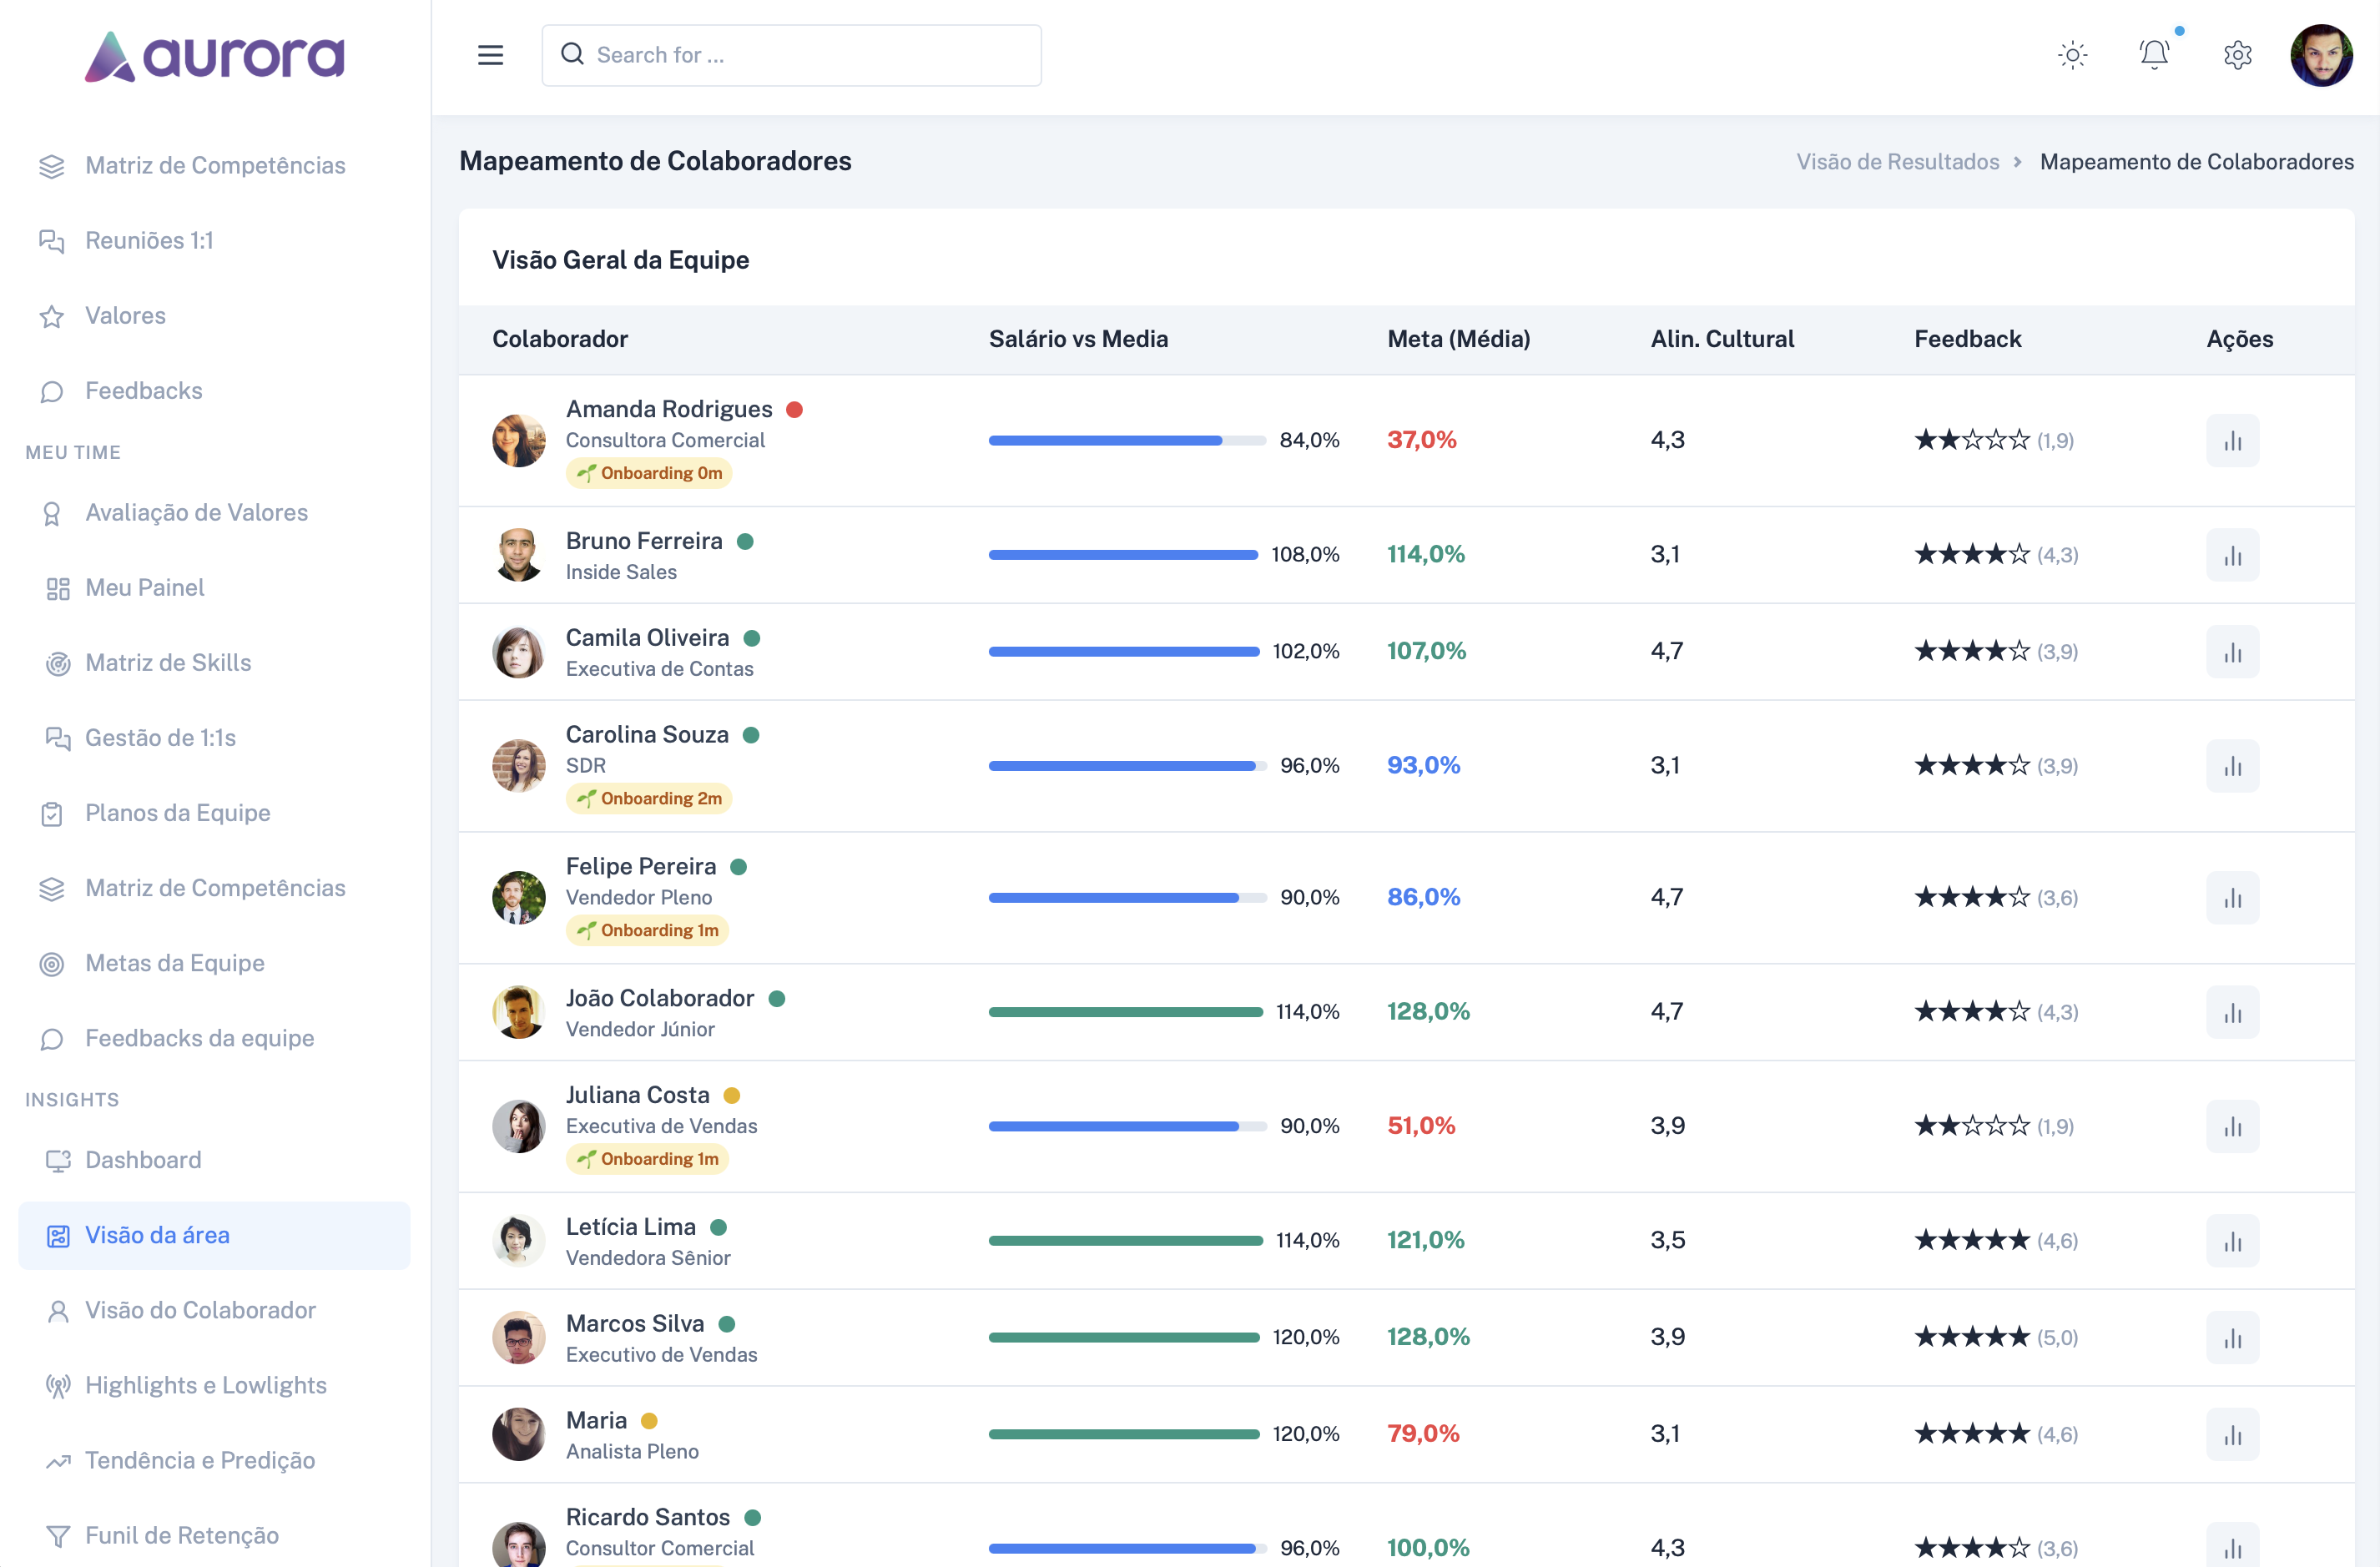Viewport: 2380px width, 1567px height.
Task: Open Feedbacks da equipe
Action: 214,1038
